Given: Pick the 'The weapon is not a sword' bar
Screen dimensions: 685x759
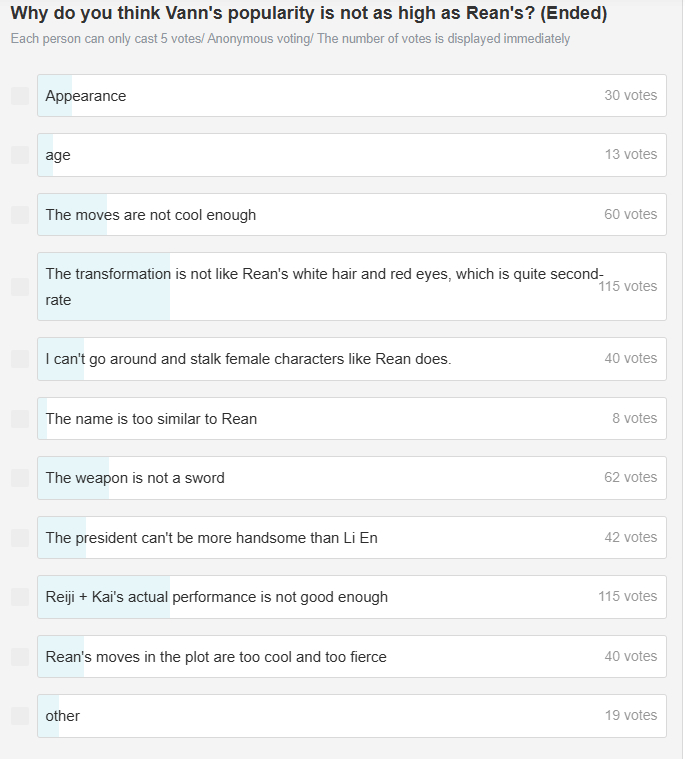Looking at the screenshot, I should tap(351, 478).
